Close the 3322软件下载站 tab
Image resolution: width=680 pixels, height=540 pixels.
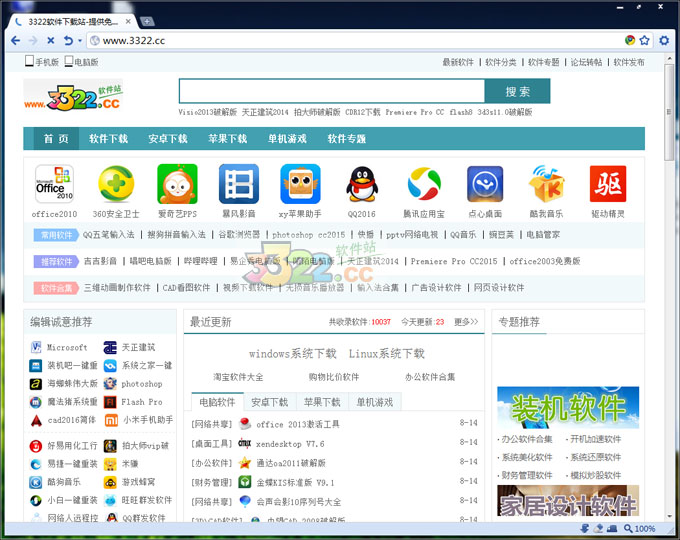tap(128, 21)
